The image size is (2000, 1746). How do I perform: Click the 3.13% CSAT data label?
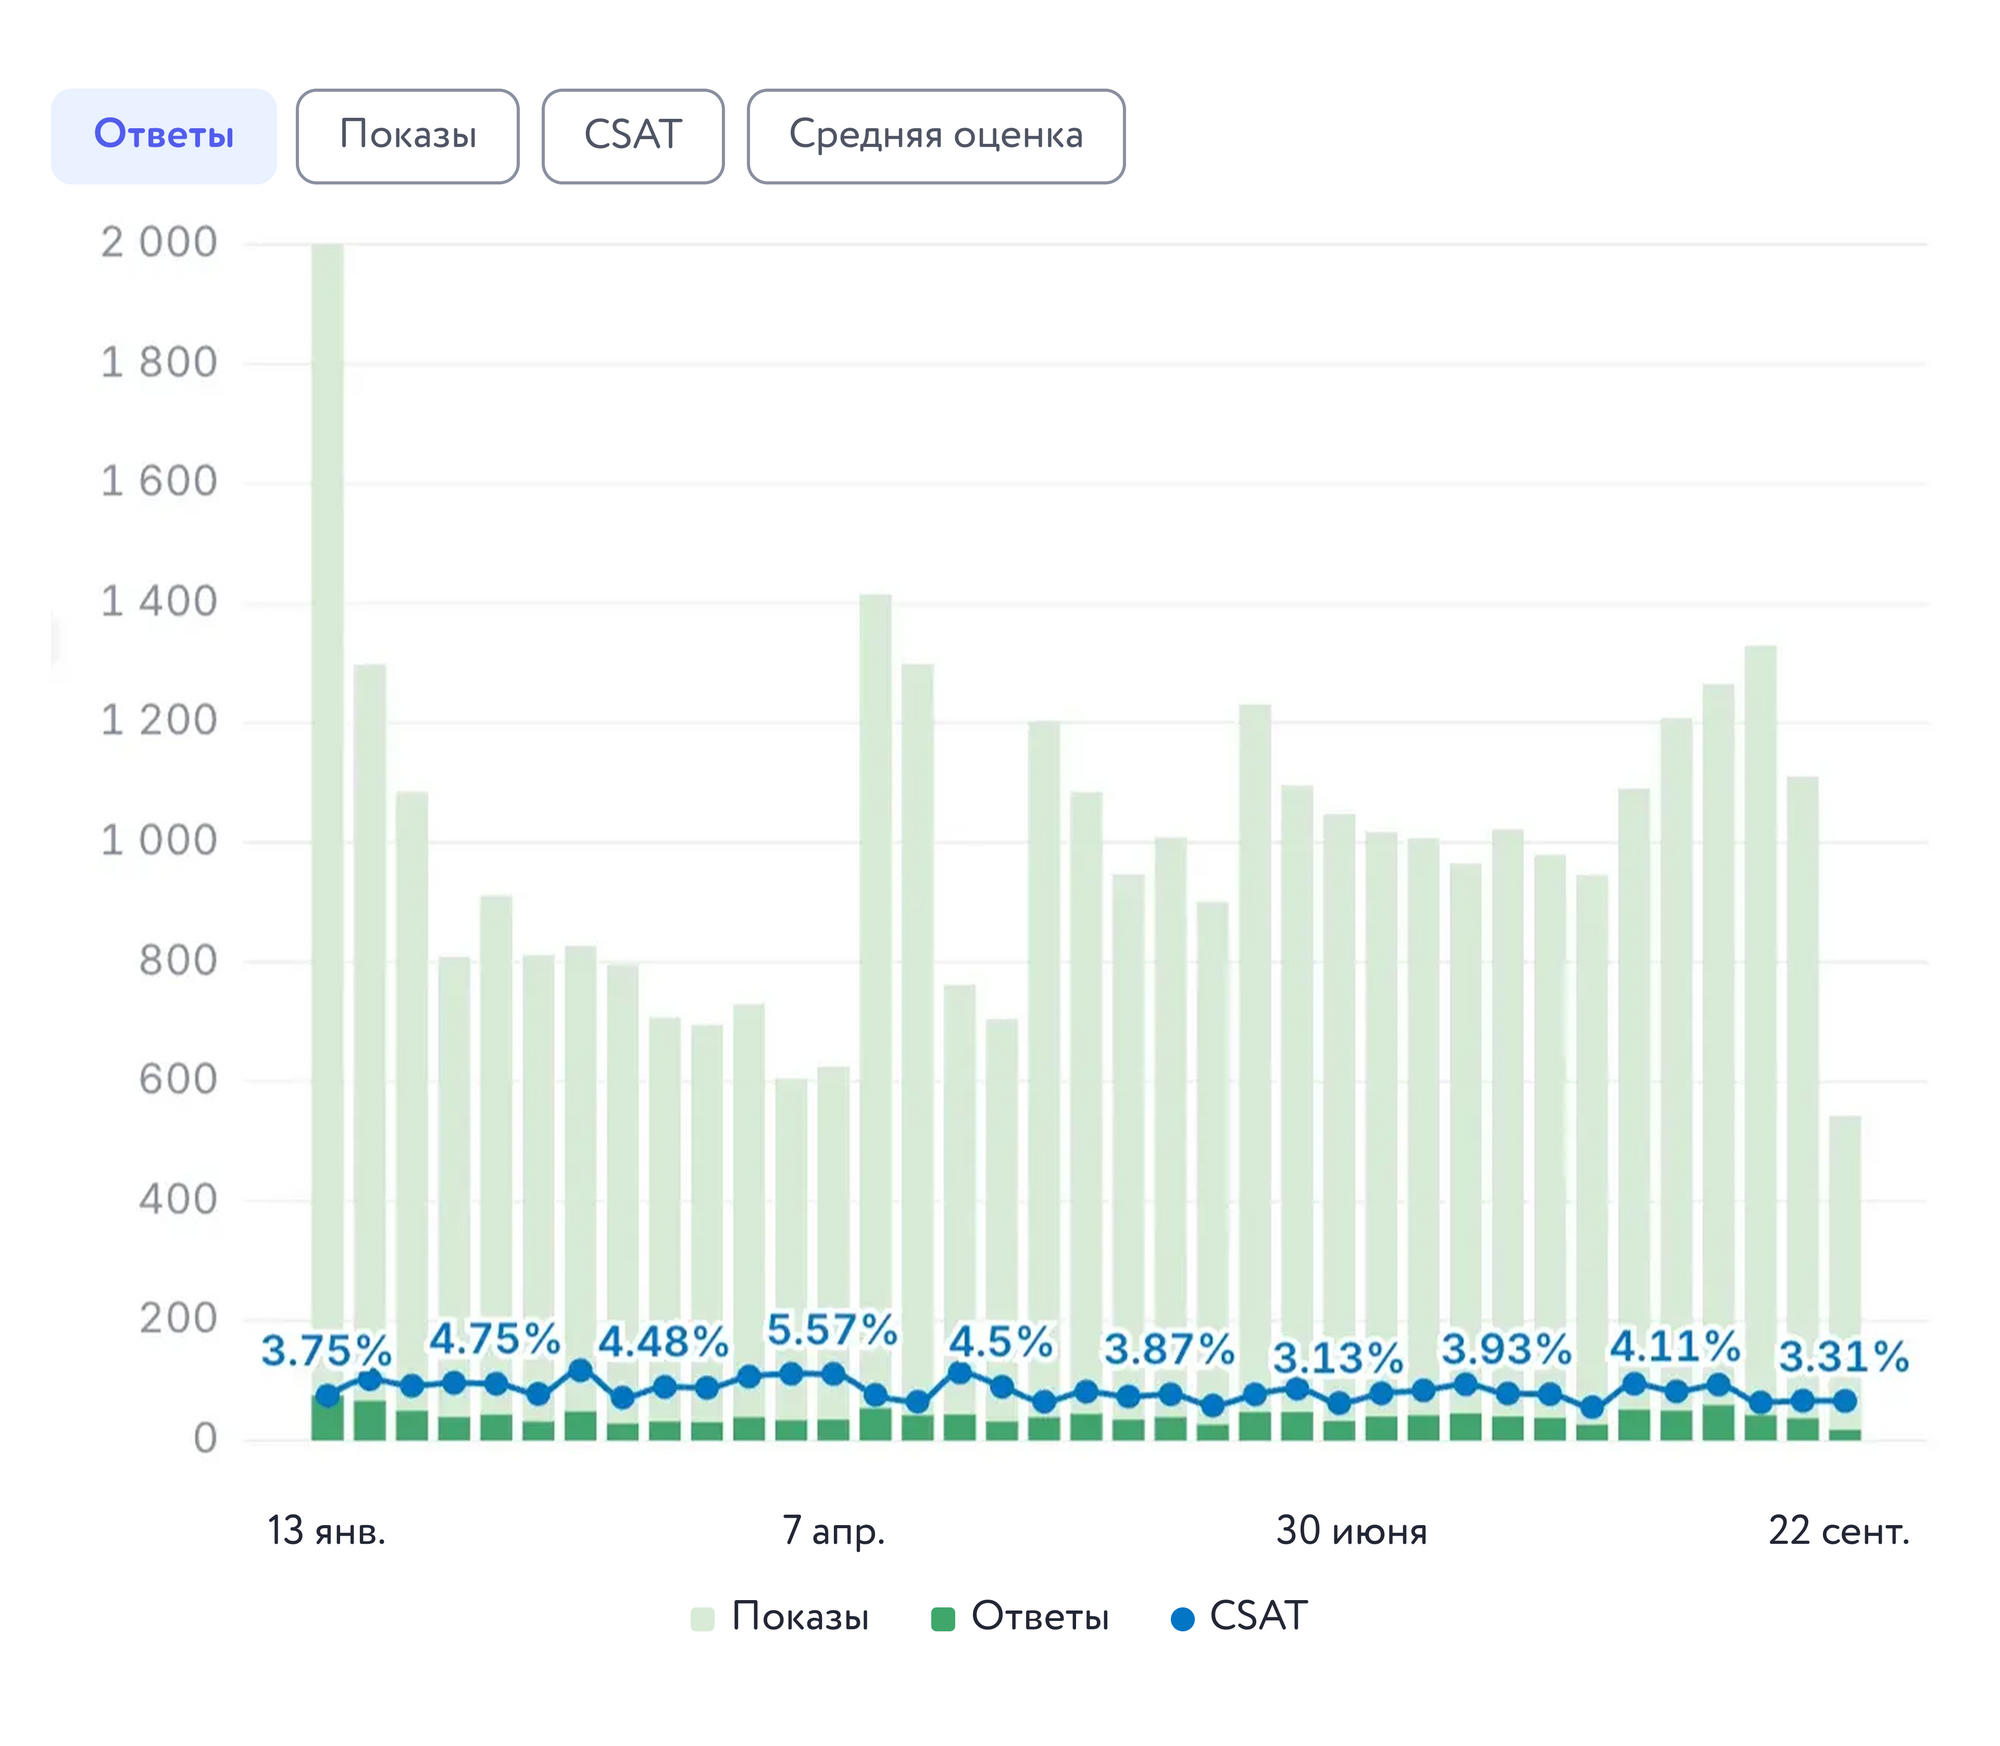tap(1338, 1358)
